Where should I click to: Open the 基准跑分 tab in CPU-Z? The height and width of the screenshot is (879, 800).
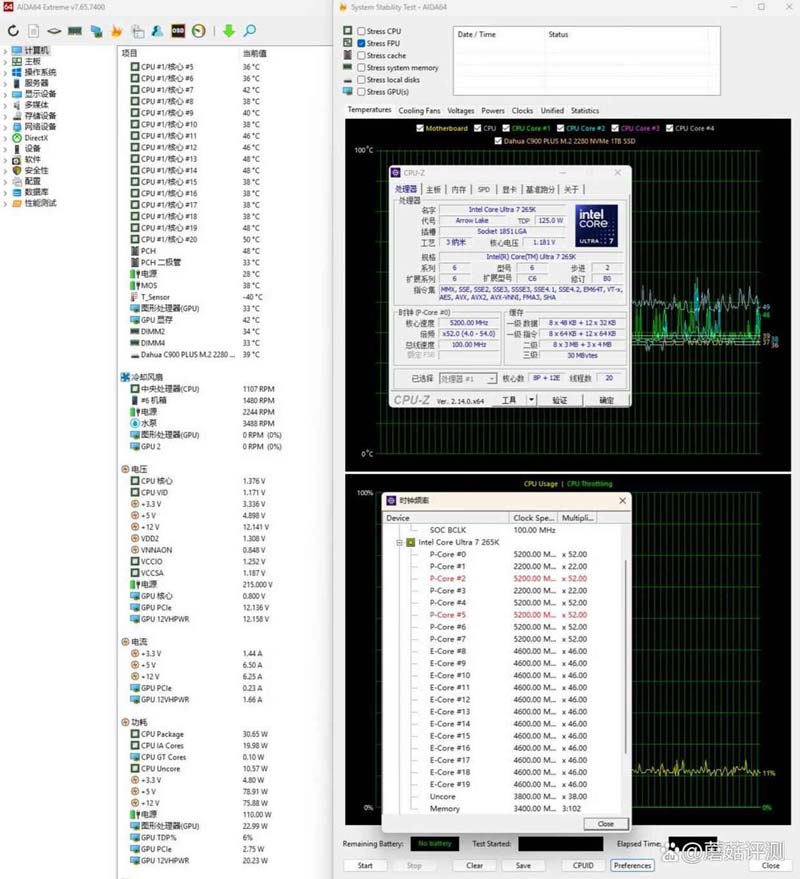click(x=540, y=189)
